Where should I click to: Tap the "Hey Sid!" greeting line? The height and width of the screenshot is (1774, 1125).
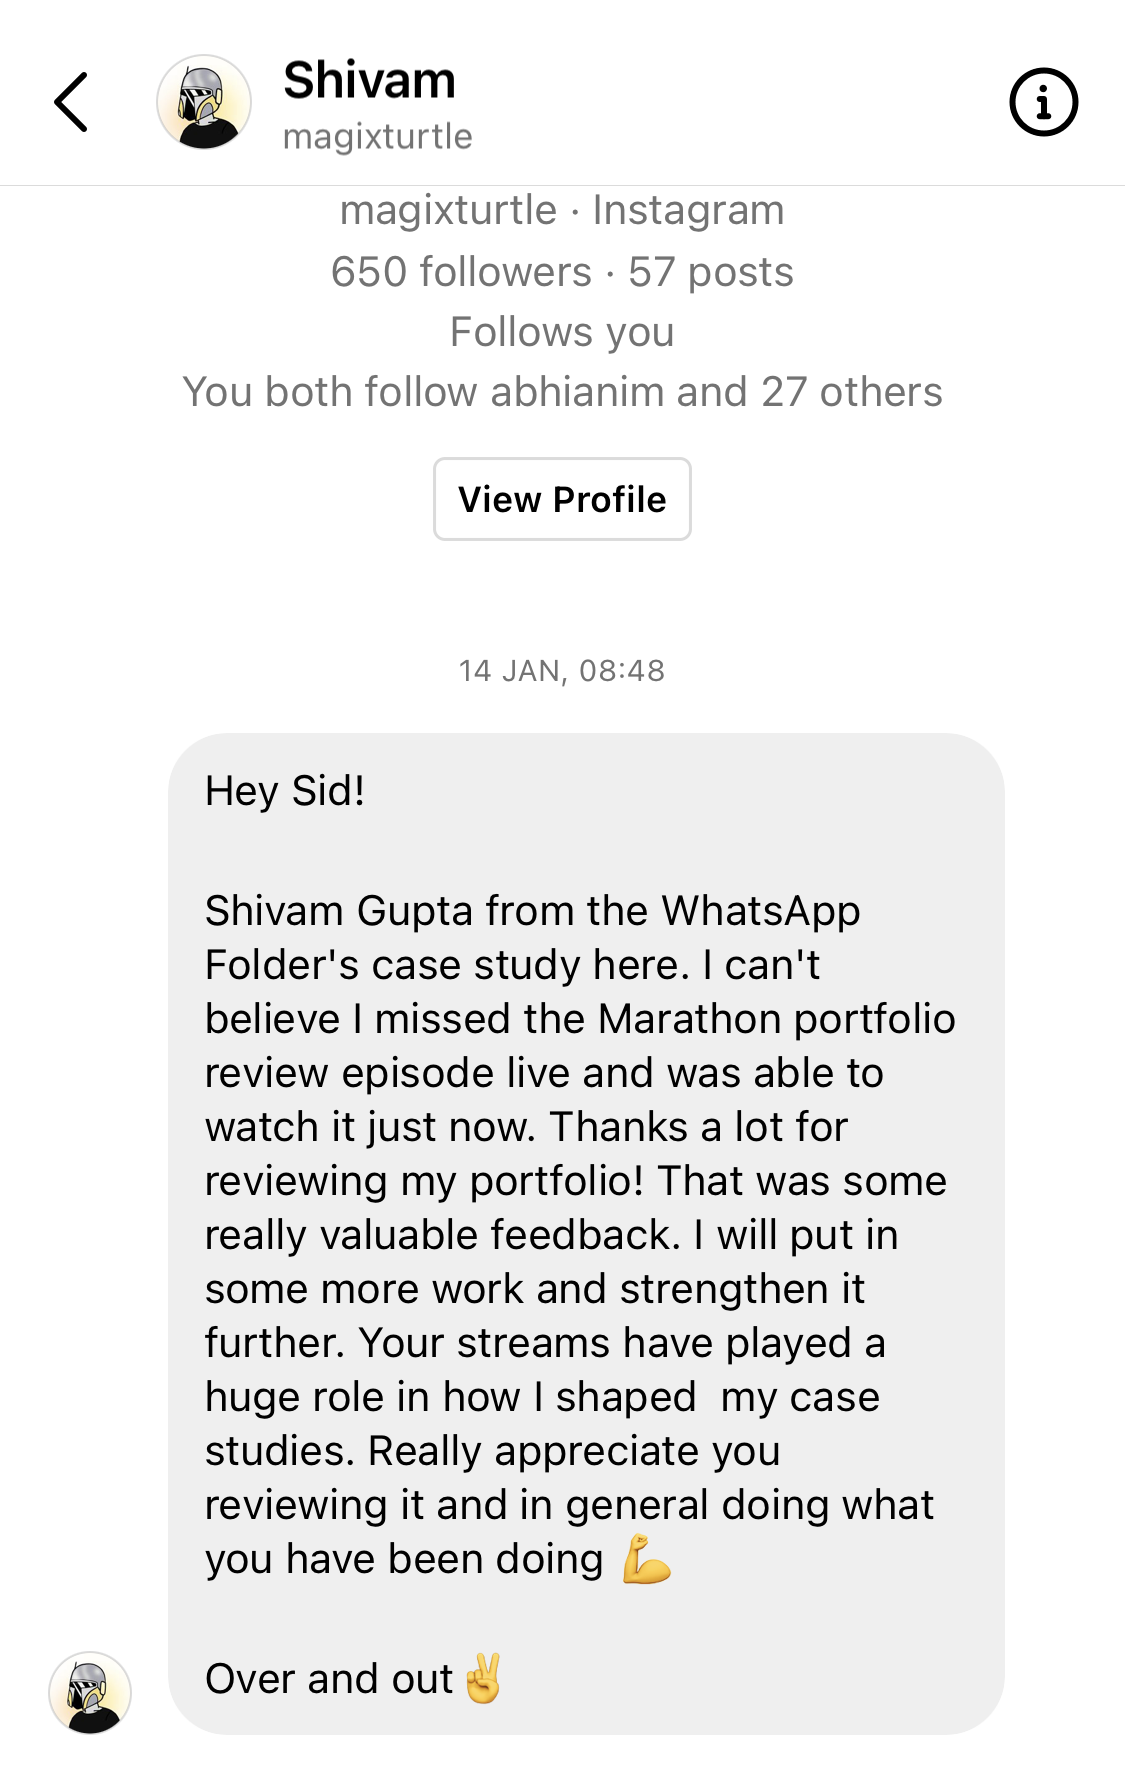tap(285, 791)
